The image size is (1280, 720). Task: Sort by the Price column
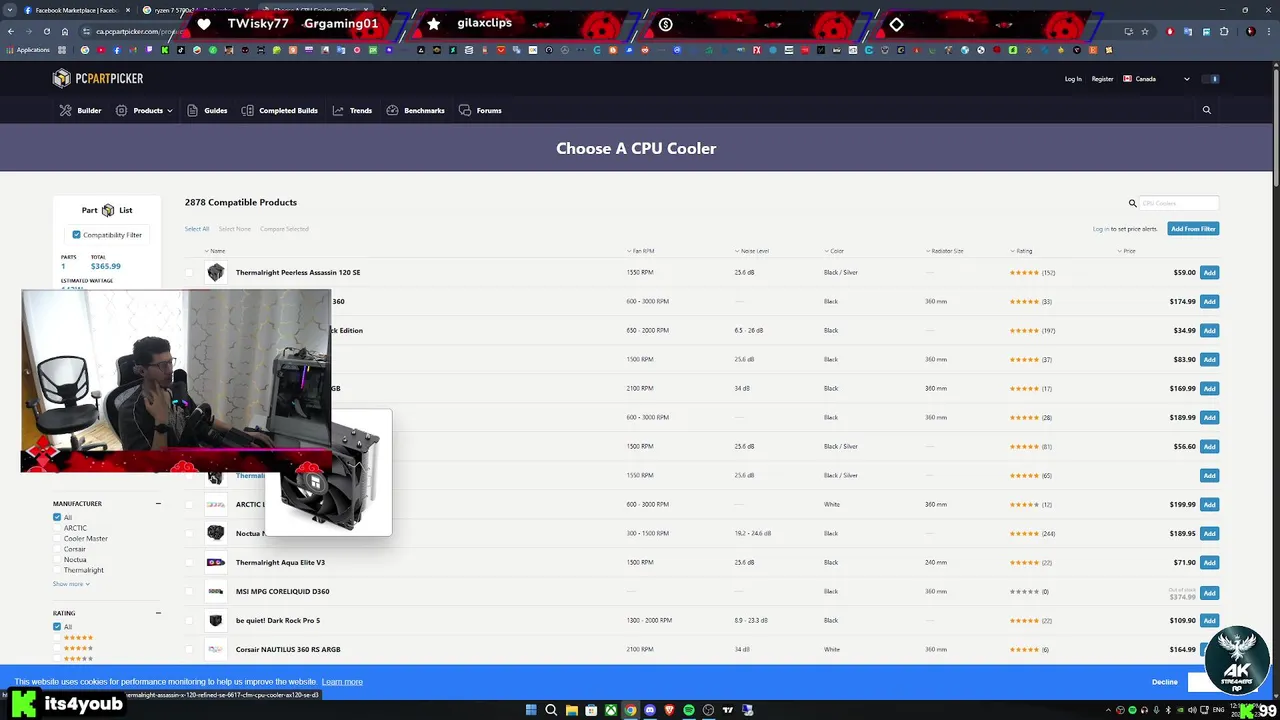(x=1127, y=251)
